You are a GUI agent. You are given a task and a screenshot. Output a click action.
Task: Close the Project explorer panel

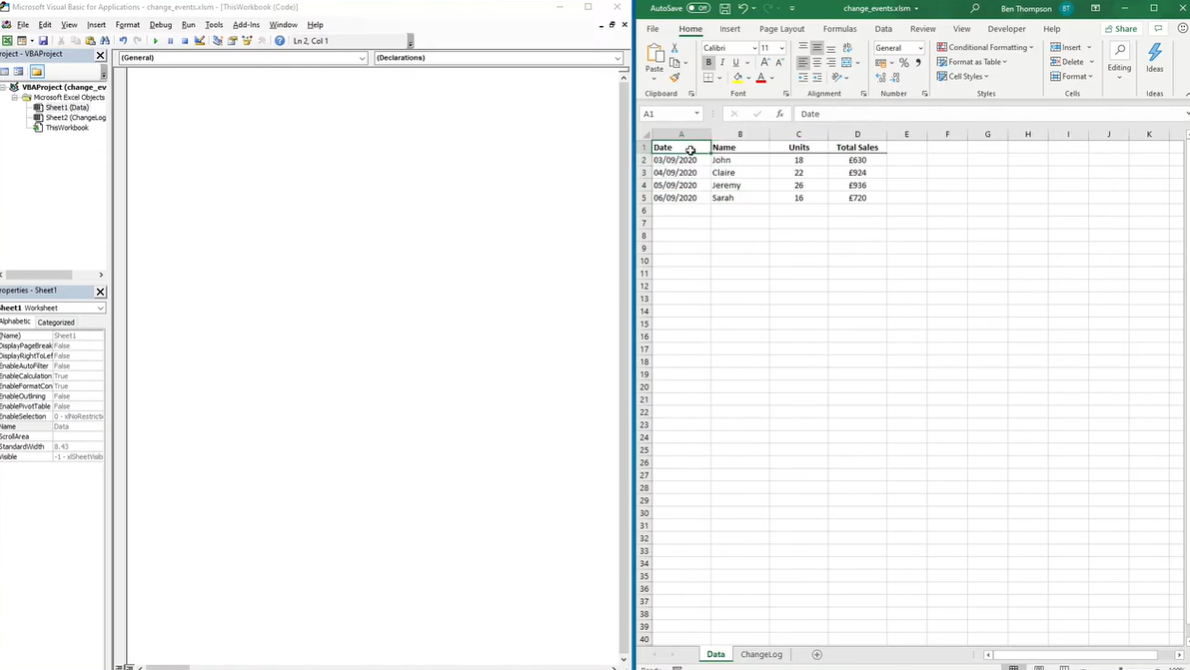(100, 55)
